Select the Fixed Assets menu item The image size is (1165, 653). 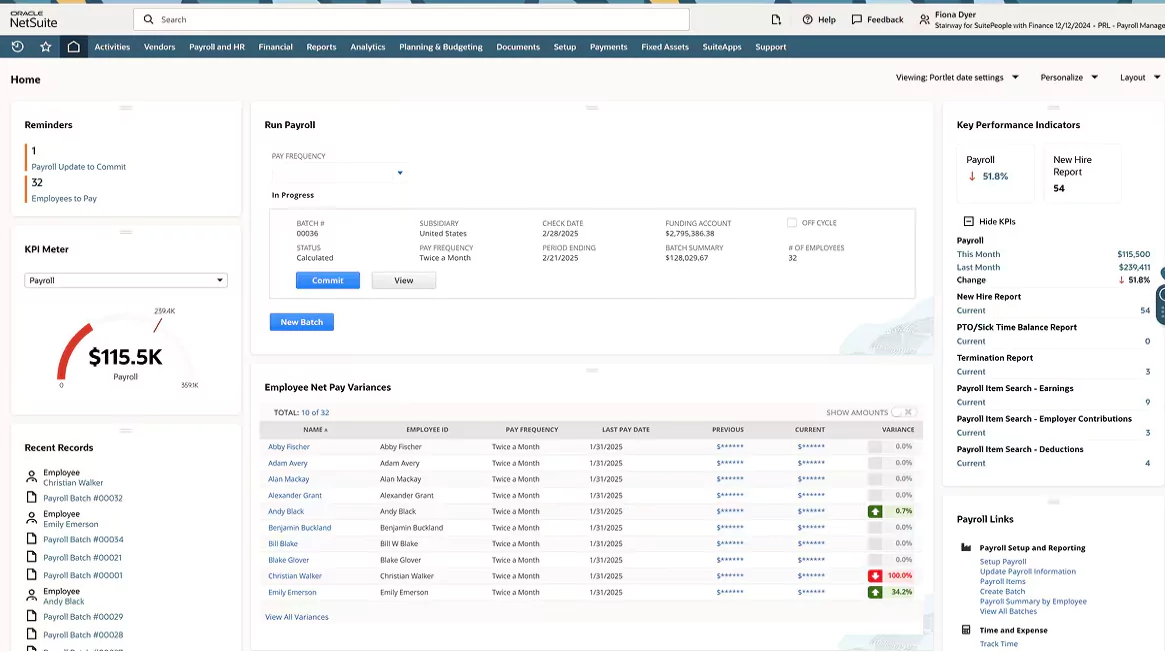pyautogui.click(x=665, y=46)
